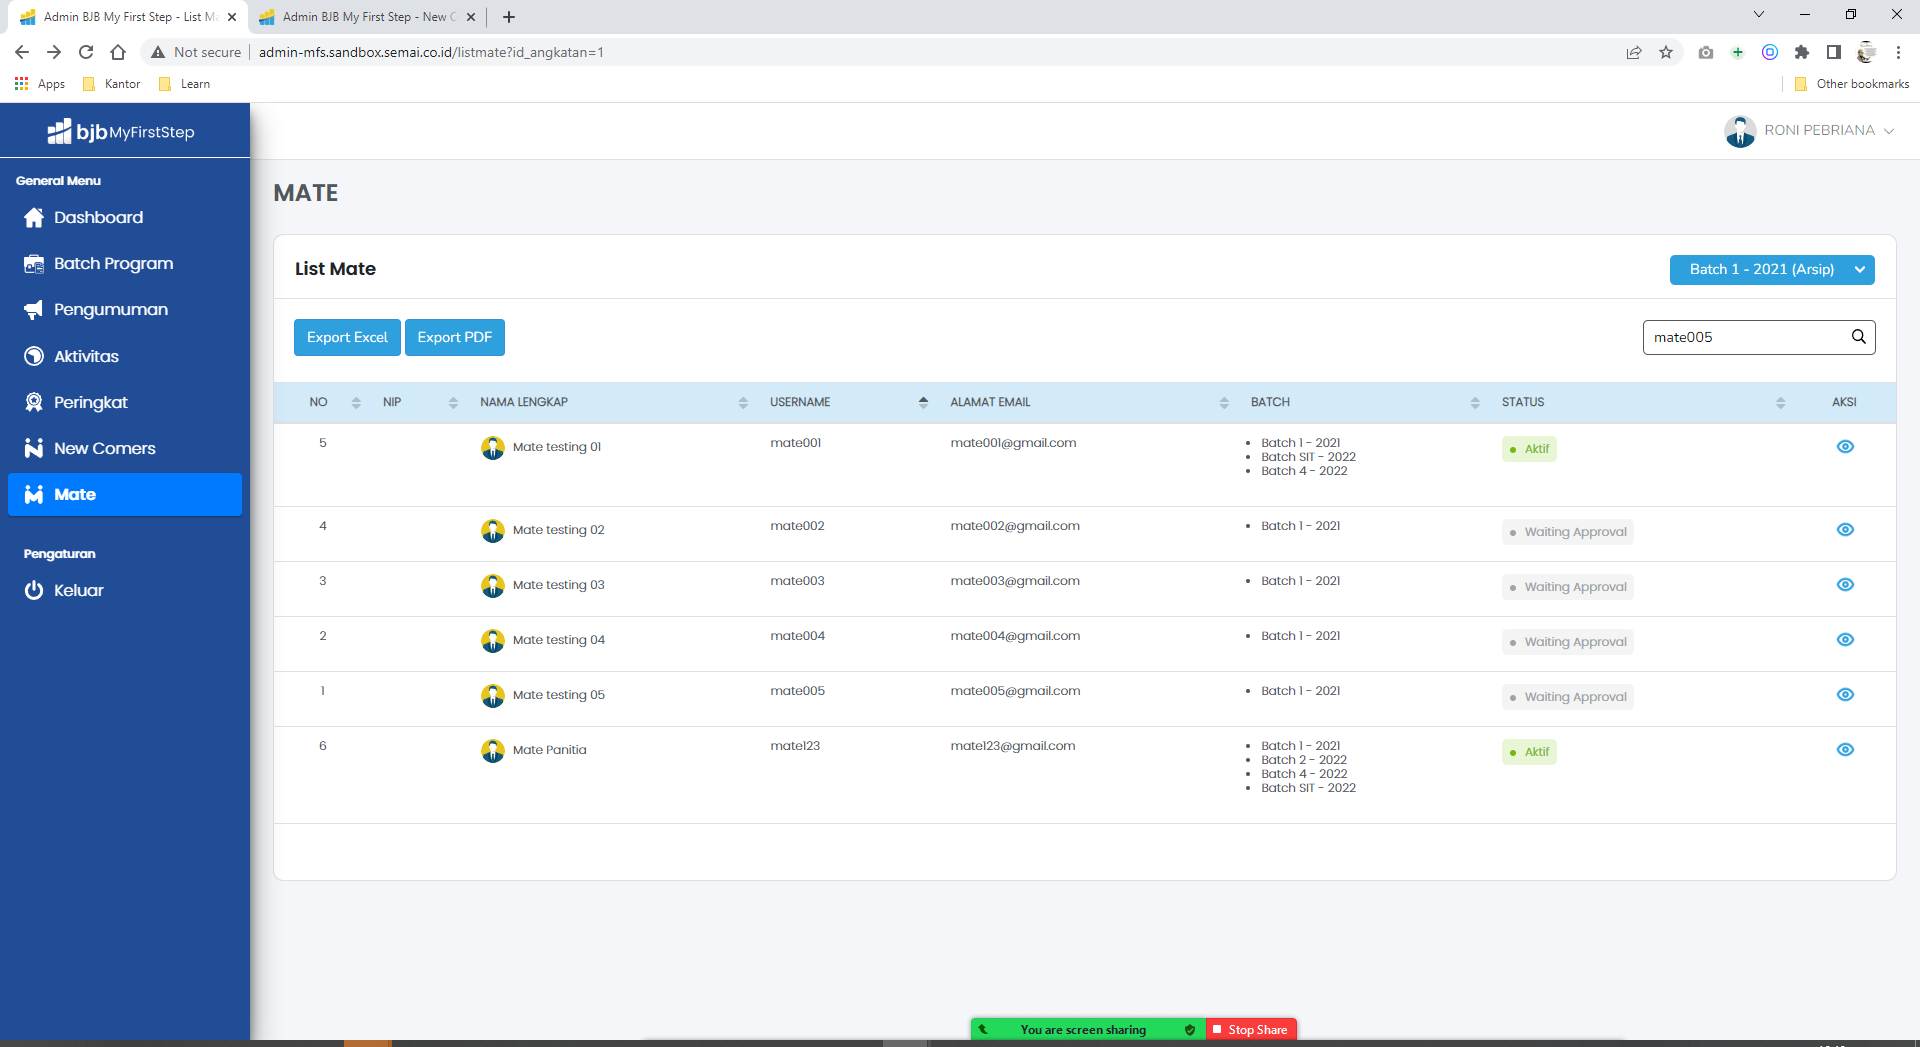Click avatar of Mate testing 01
1920x1047 pixels.
point(493,448)
